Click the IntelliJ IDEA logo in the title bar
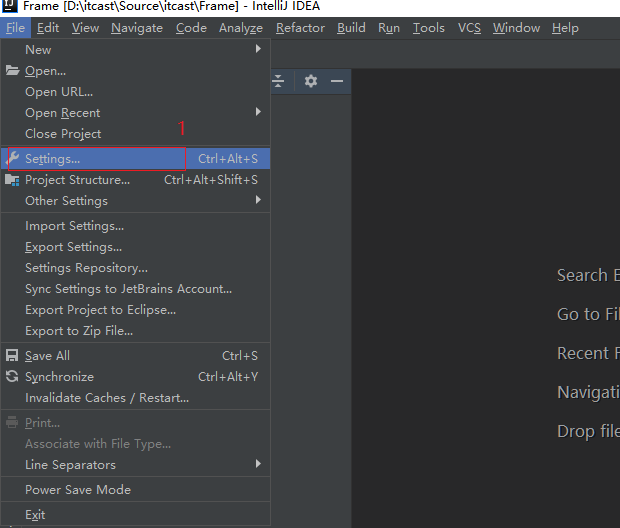The height and width of the screenshot is (528, 620). [x=9, y=6]
